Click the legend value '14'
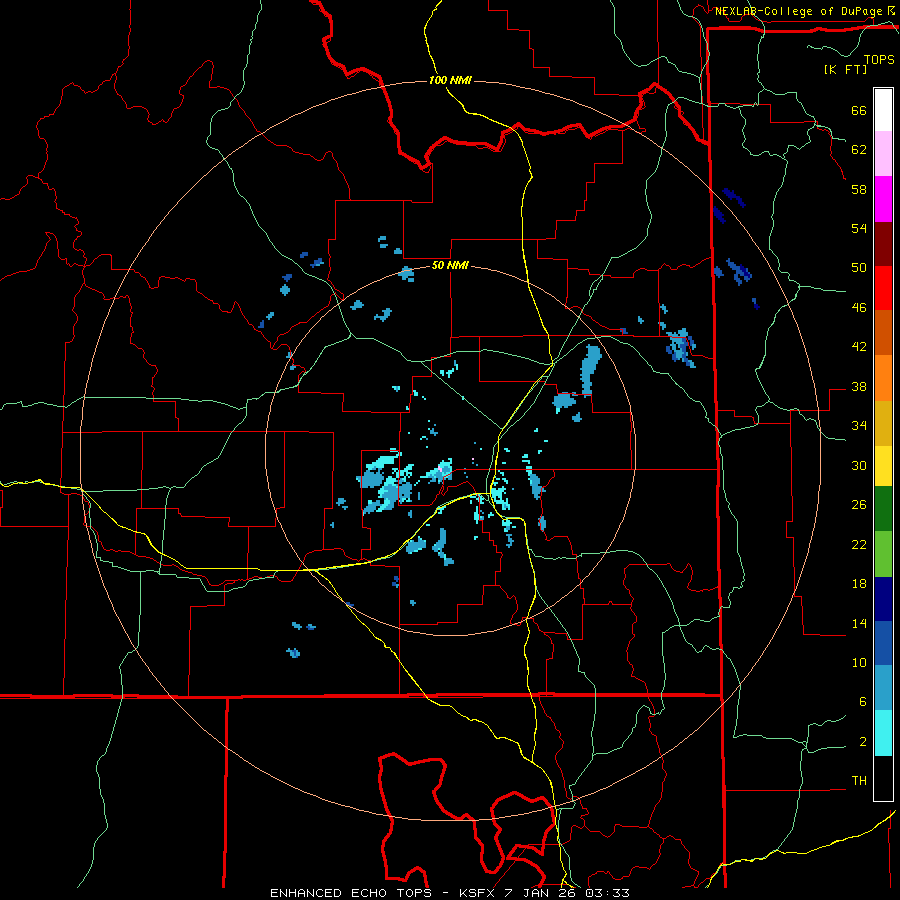 point(859,623)
